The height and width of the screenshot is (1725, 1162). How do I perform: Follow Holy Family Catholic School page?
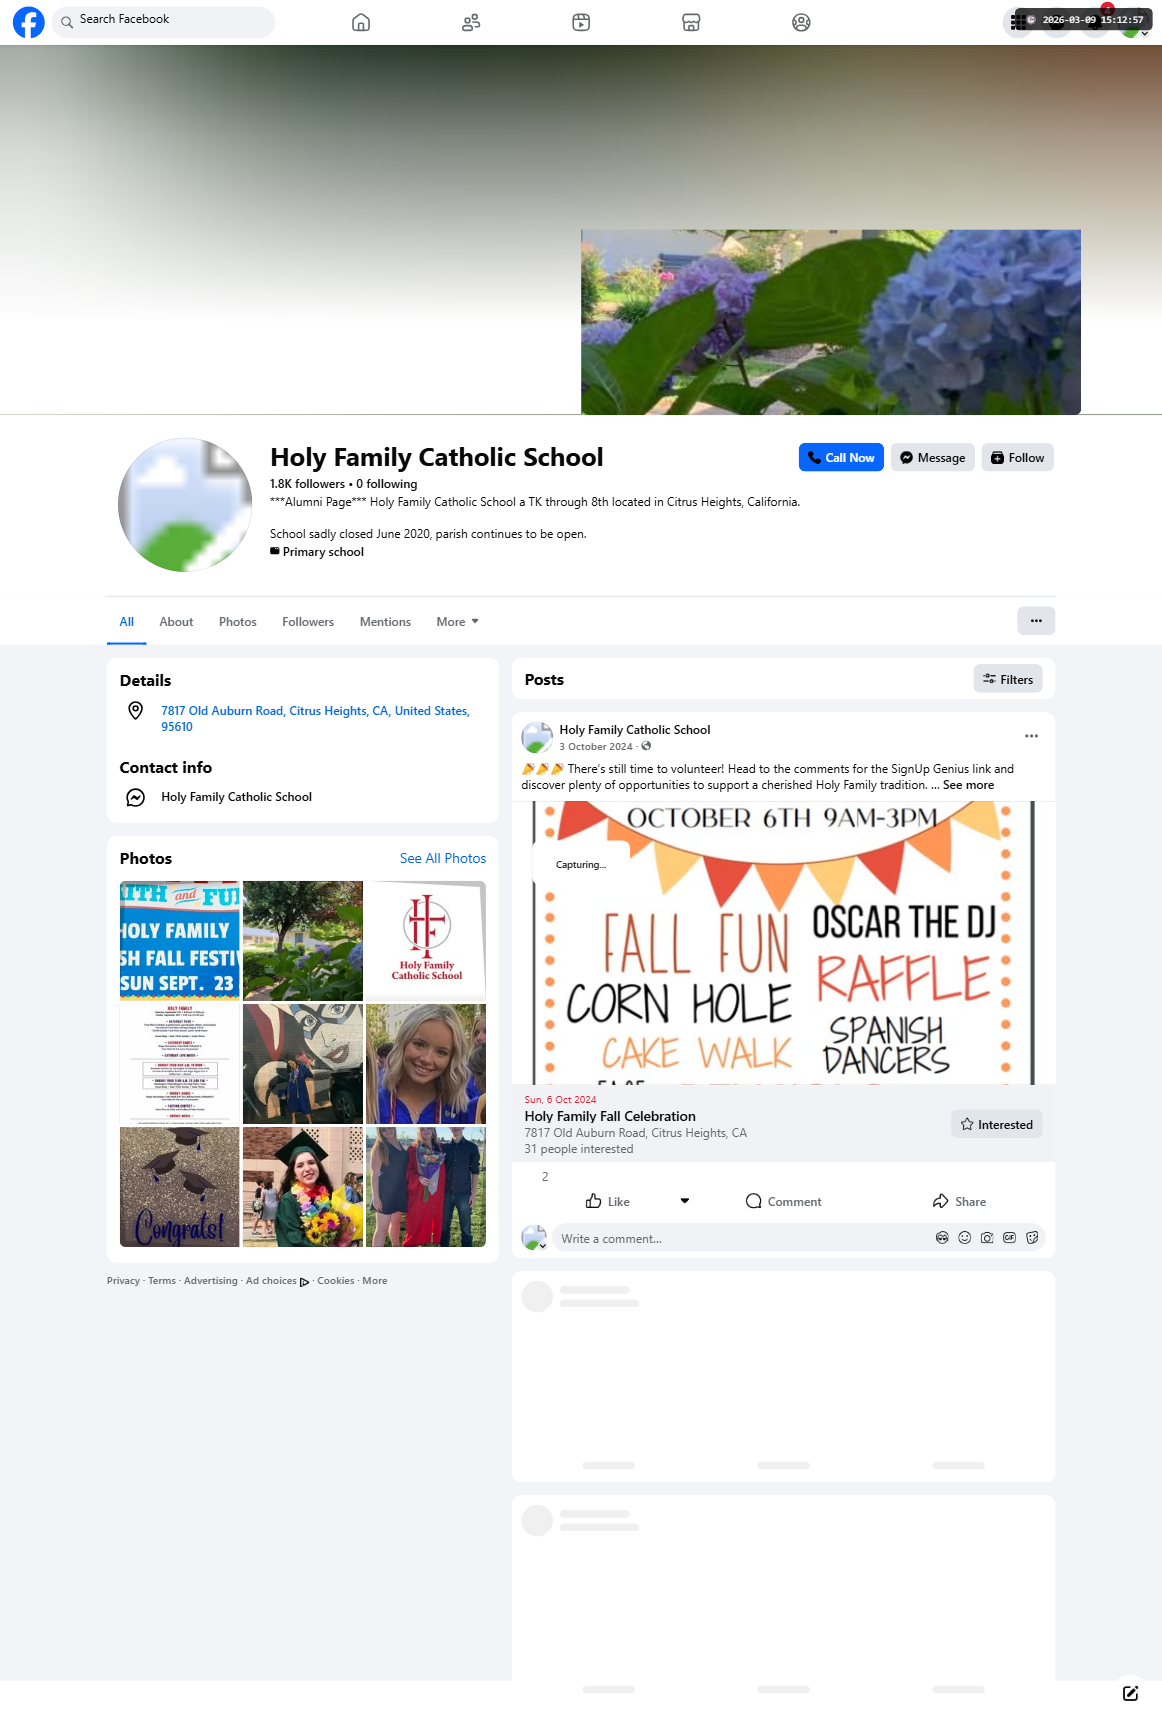(x=1017, y=458)
